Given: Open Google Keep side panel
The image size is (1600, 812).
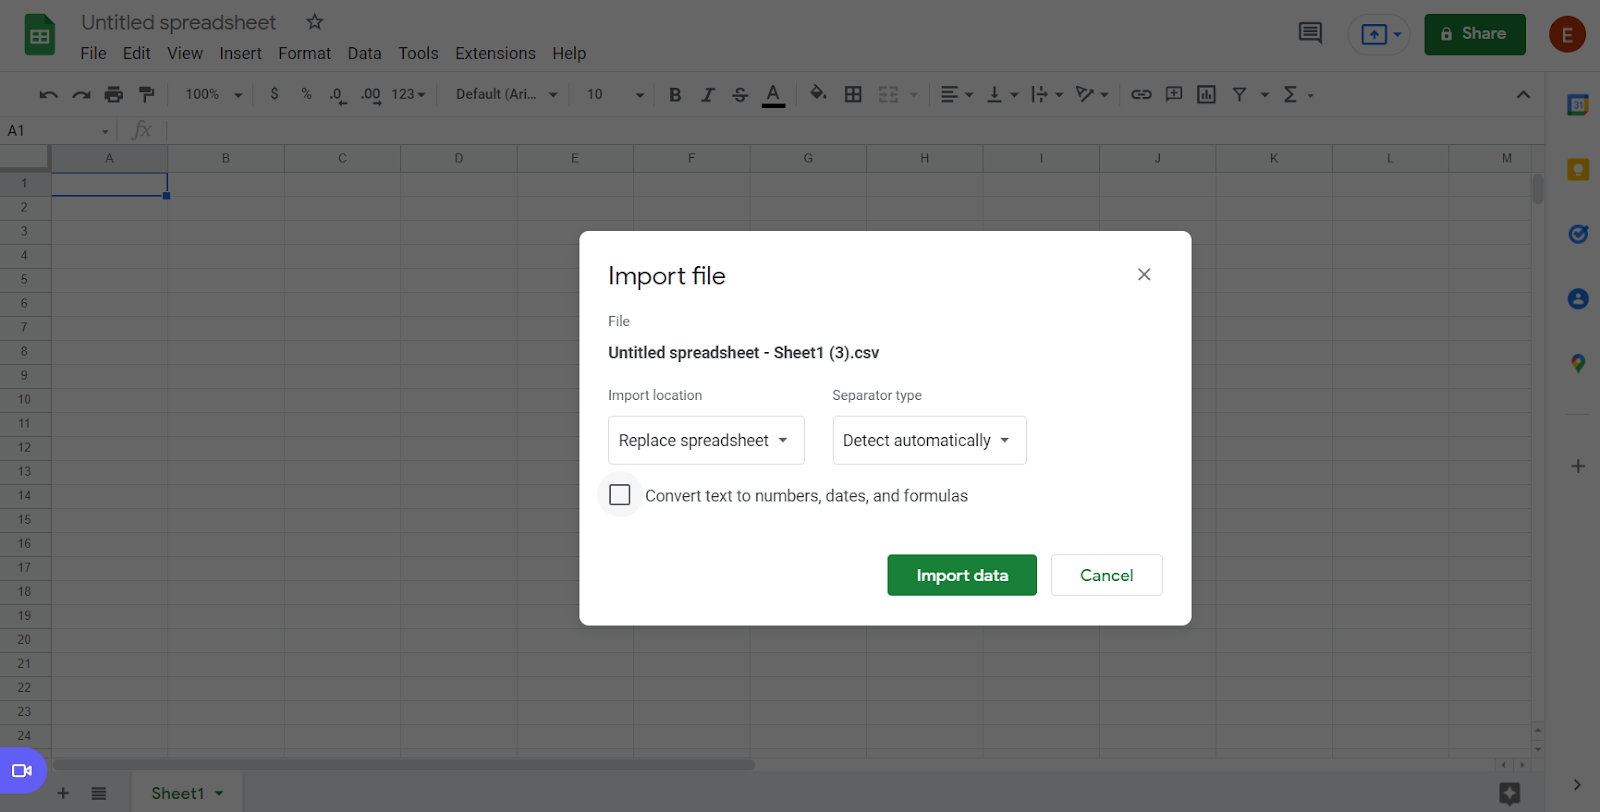Looking at the screenshot, I should click(x=1578, y=169).
